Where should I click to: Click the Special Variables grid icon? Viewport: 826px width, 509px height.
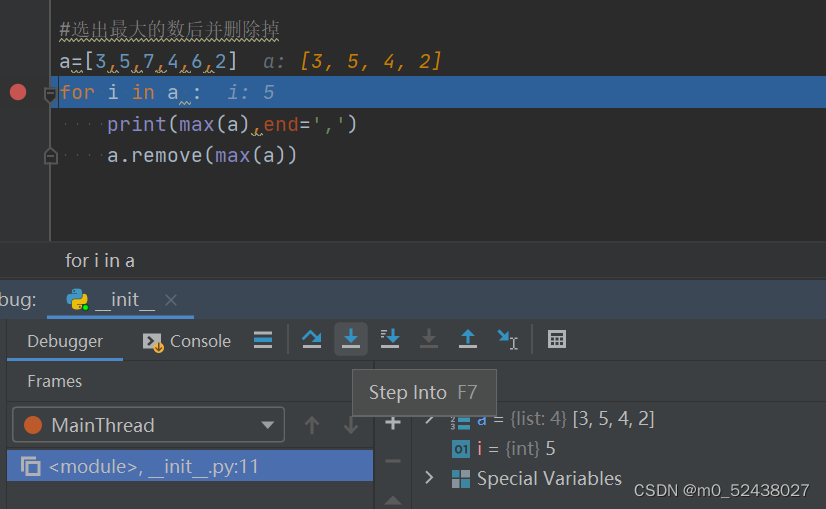461,479
